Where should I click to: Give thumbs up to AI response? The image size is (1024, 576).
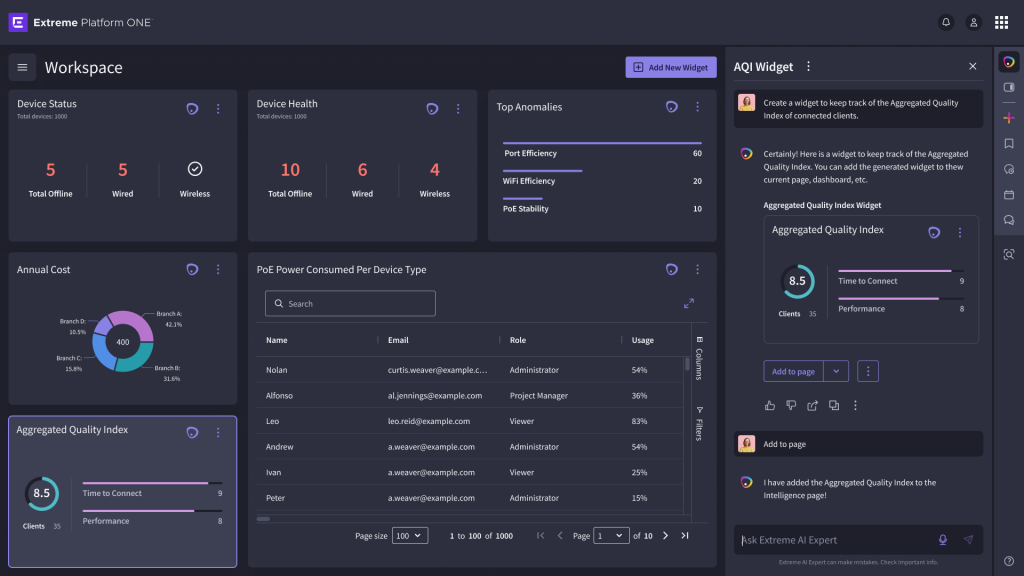pos(770,406)
